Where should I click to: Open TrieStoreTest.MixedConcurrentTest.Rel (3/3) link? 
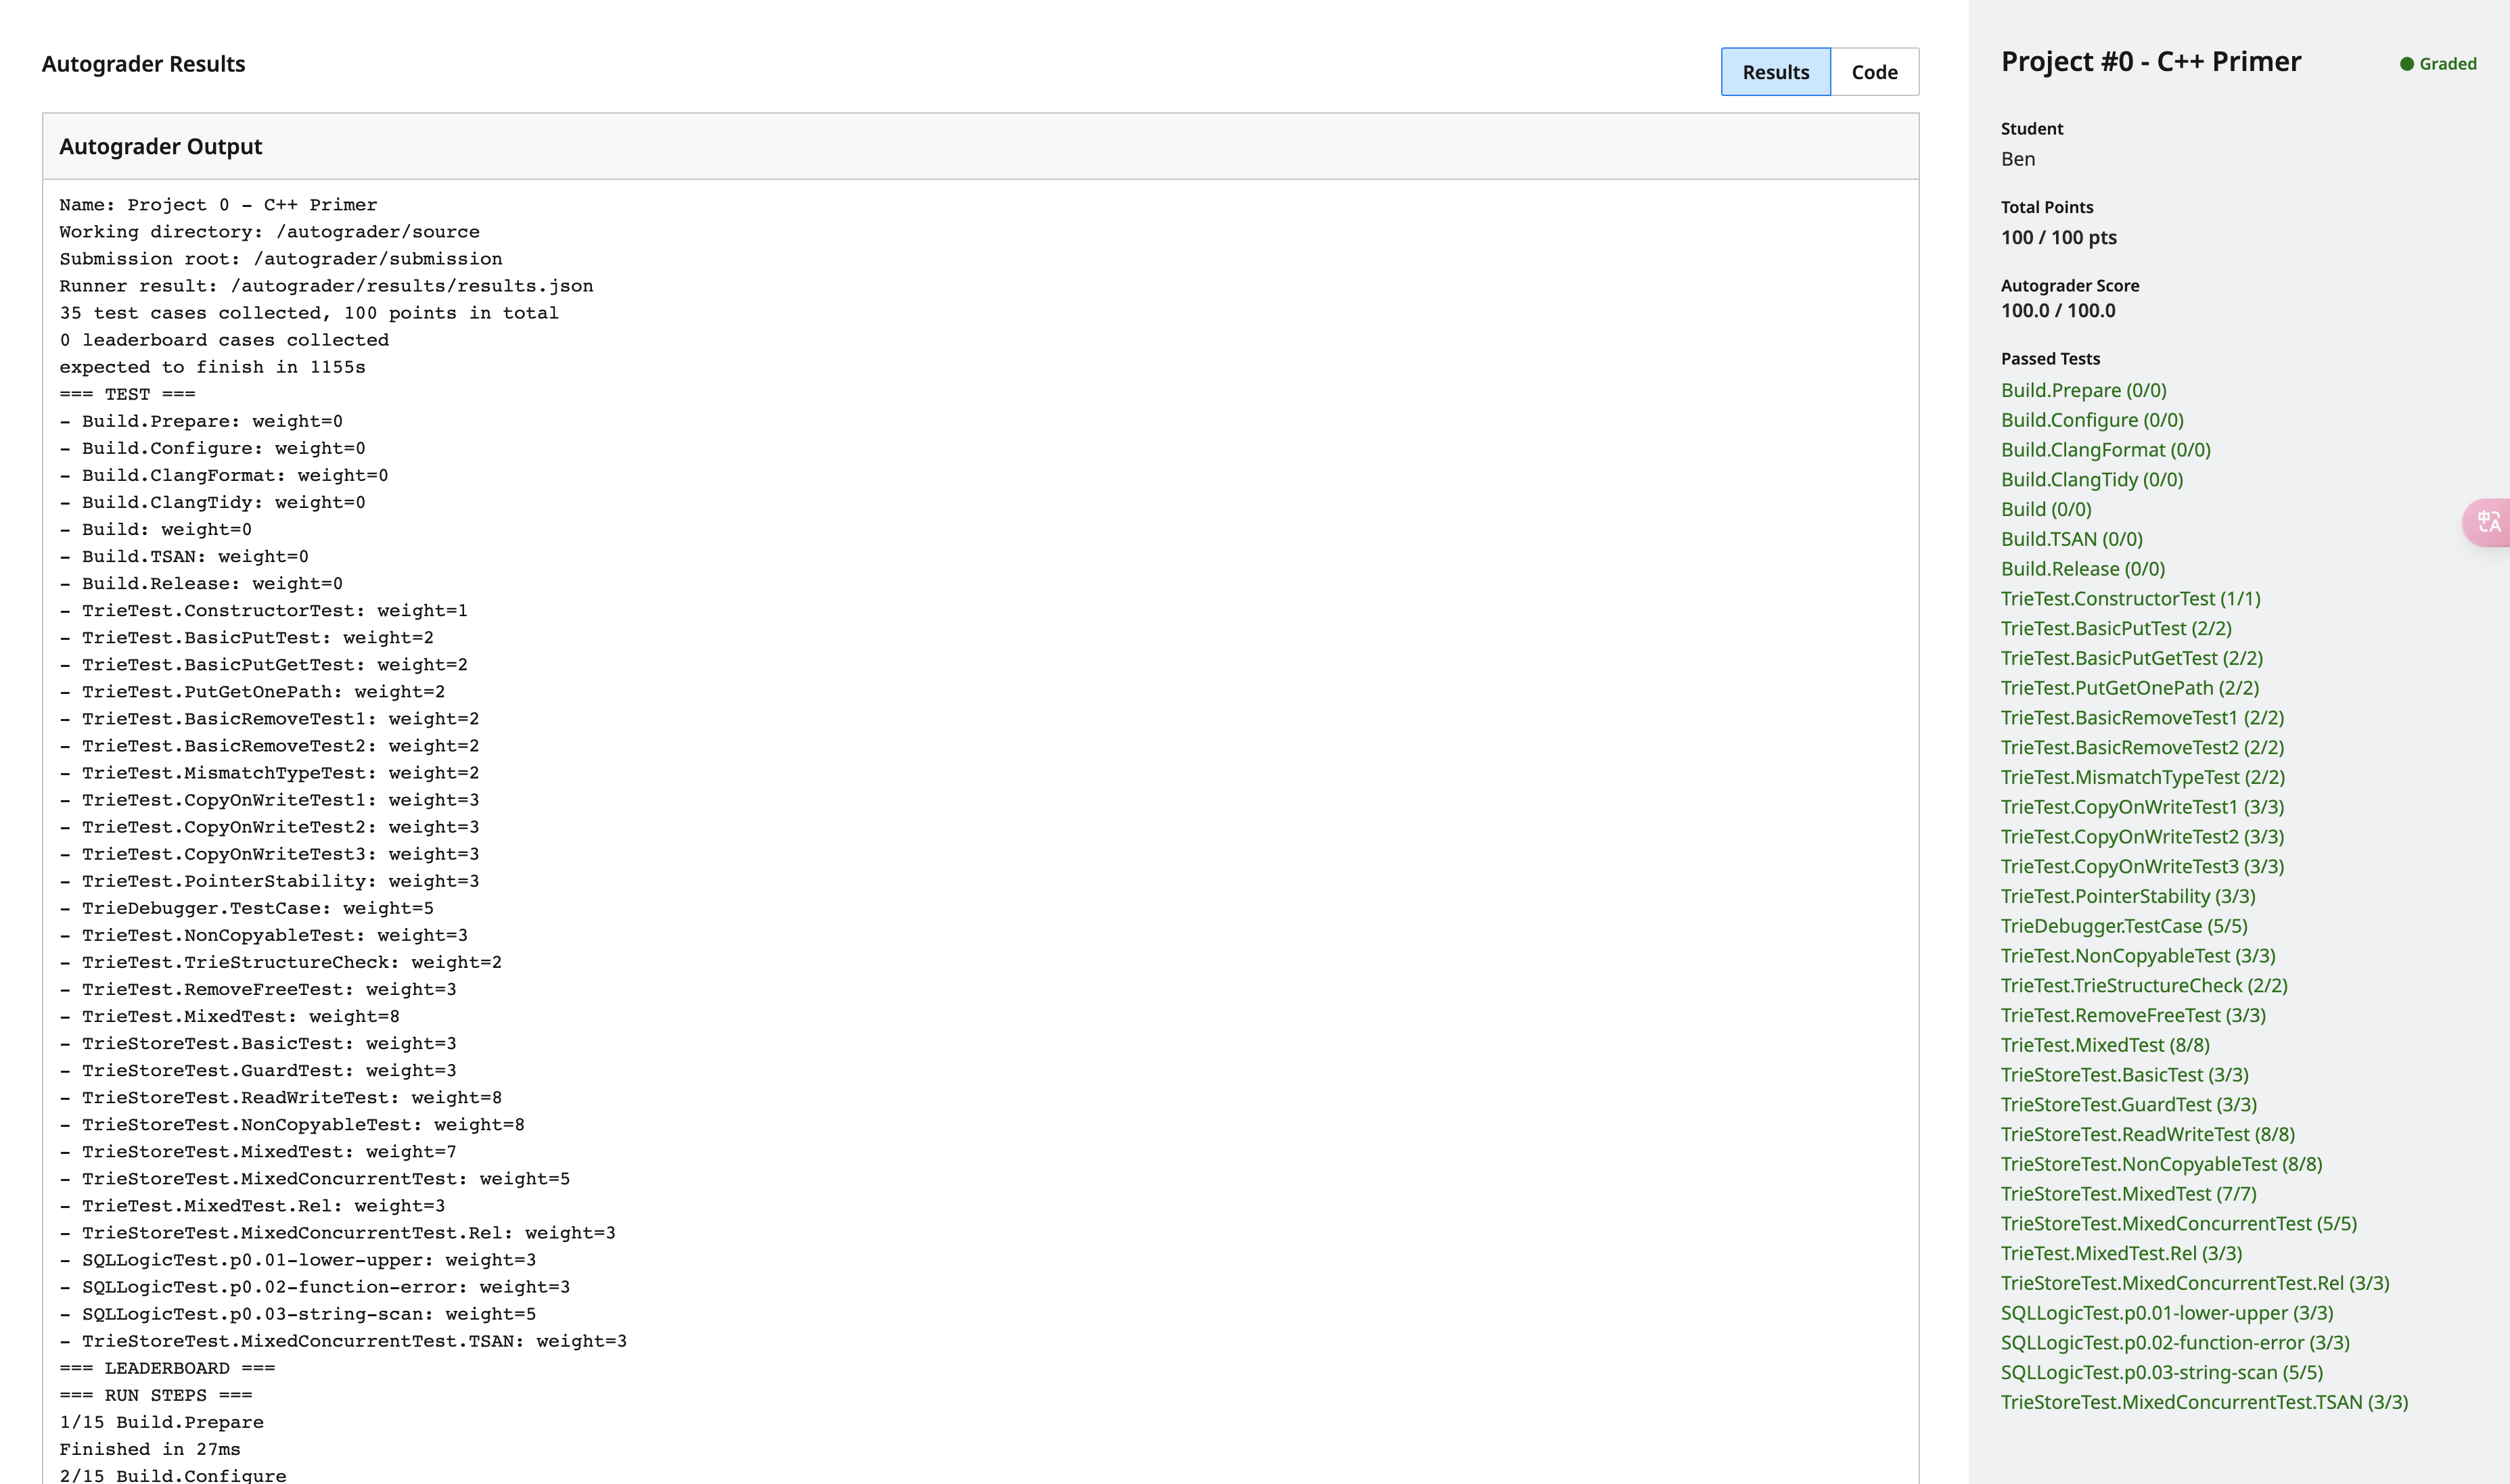tap(2194, 1283)
